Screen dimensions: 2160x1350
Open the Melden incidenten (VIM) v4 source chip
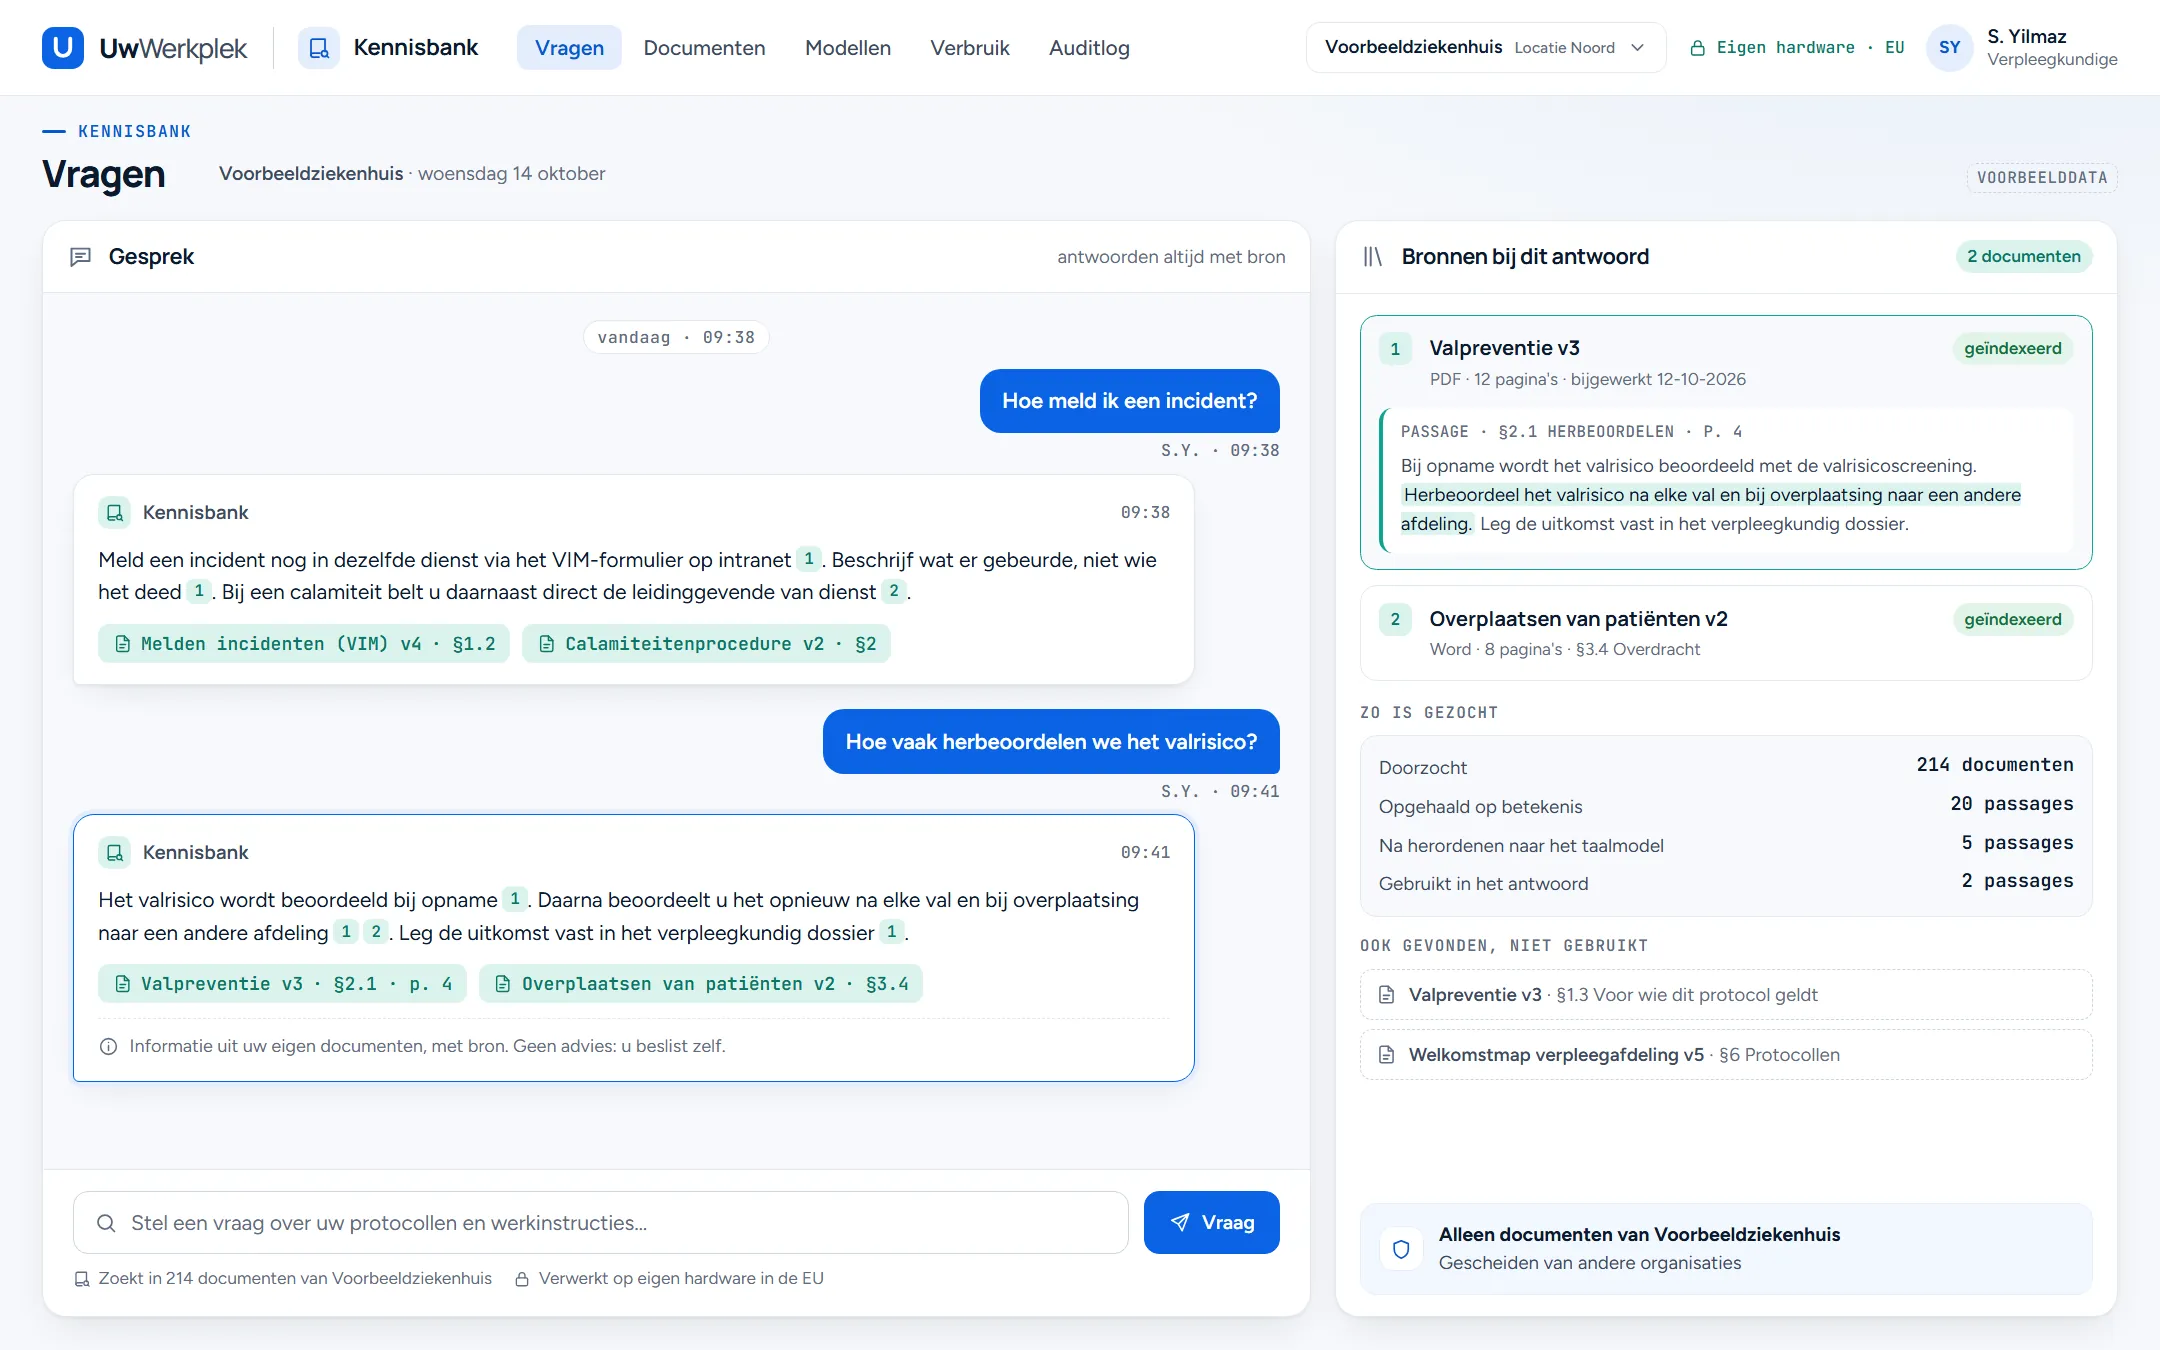304,644
